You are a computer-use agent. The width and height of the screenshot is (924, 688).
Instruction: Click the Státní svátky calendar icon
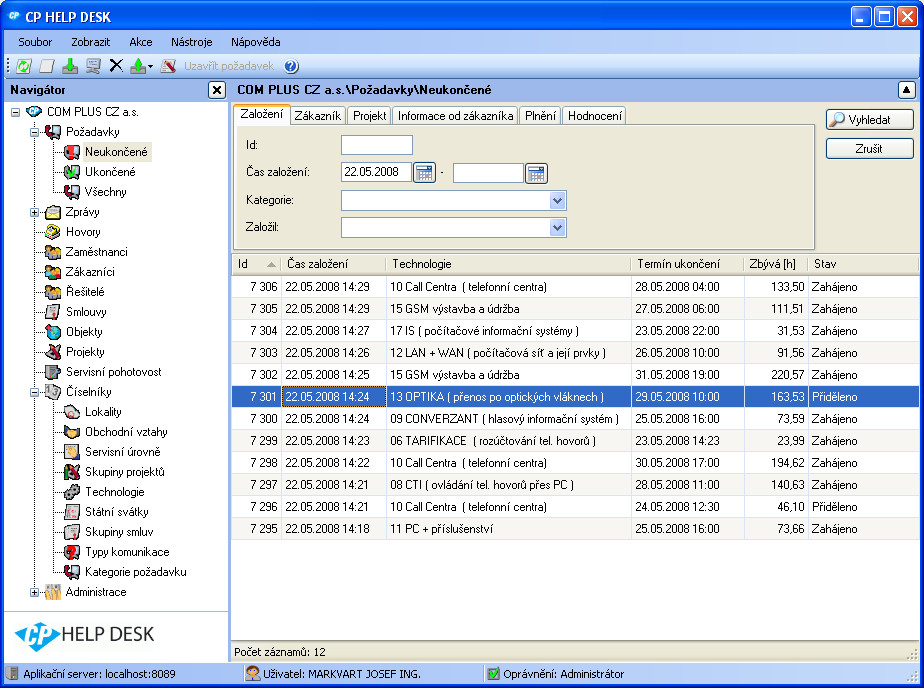click(x=72, y=512)
